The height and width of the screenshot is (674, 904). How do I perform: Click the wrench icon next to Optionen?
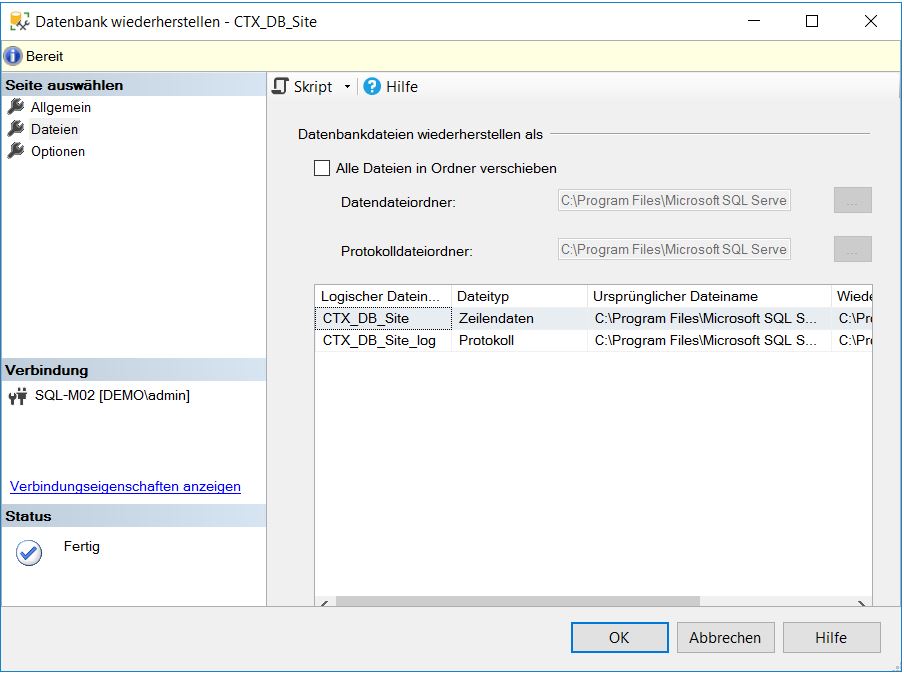click(15, 151)
